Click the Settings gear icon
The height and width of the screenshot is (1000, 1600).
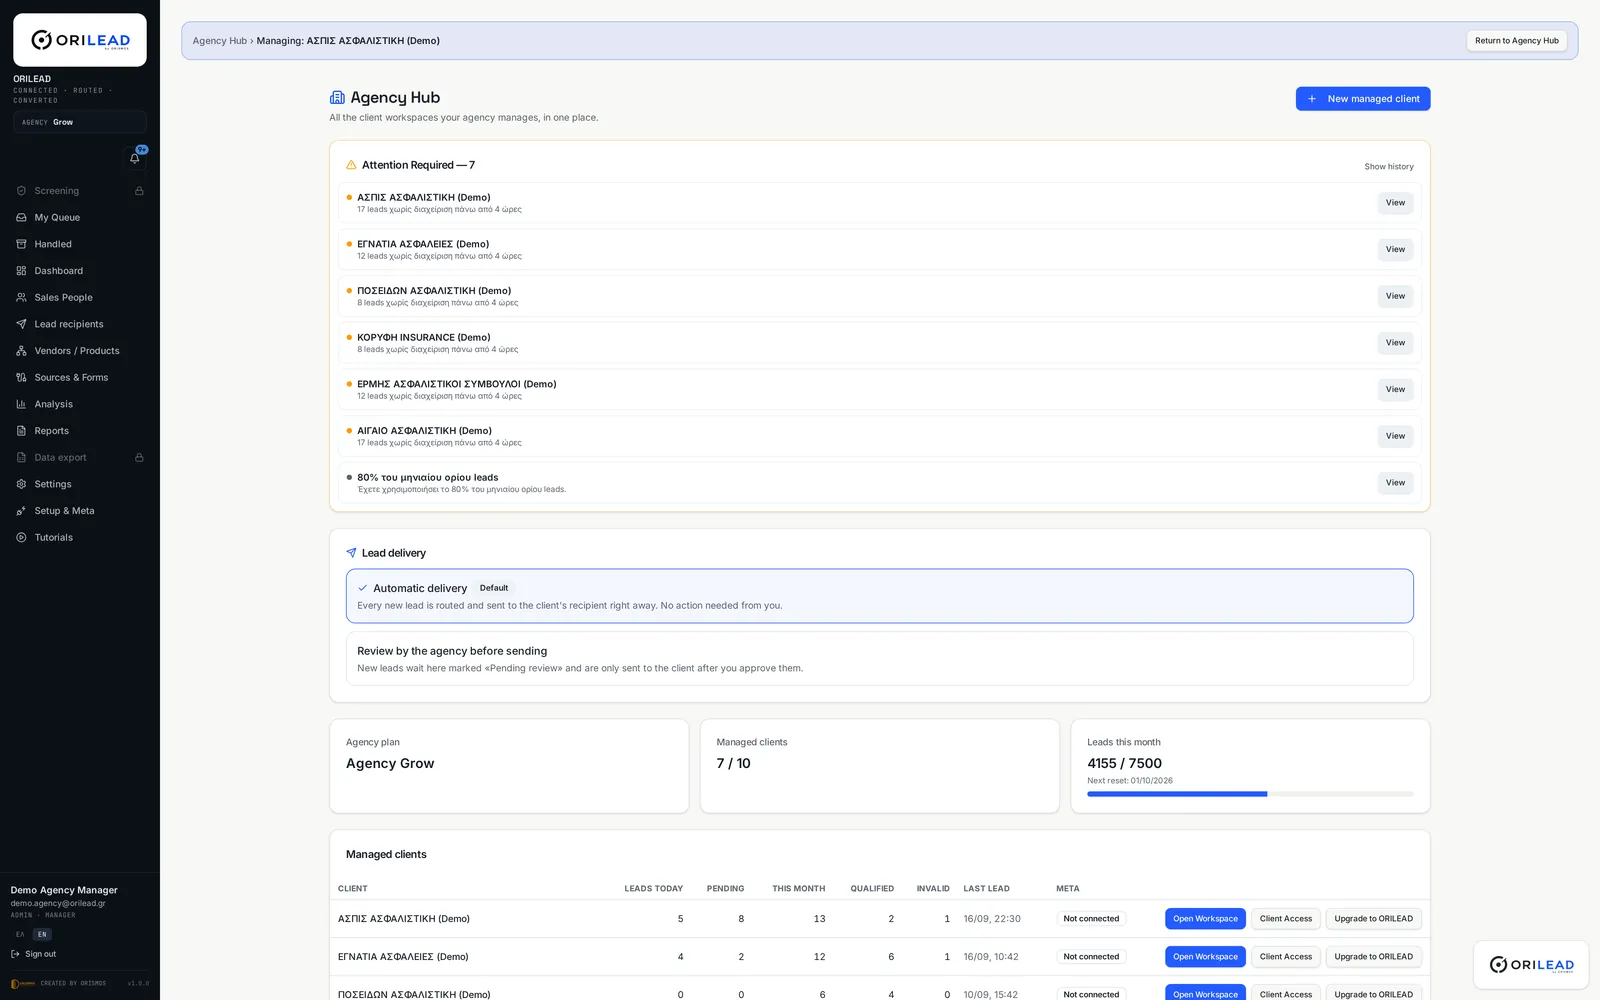tap(21, 484)
